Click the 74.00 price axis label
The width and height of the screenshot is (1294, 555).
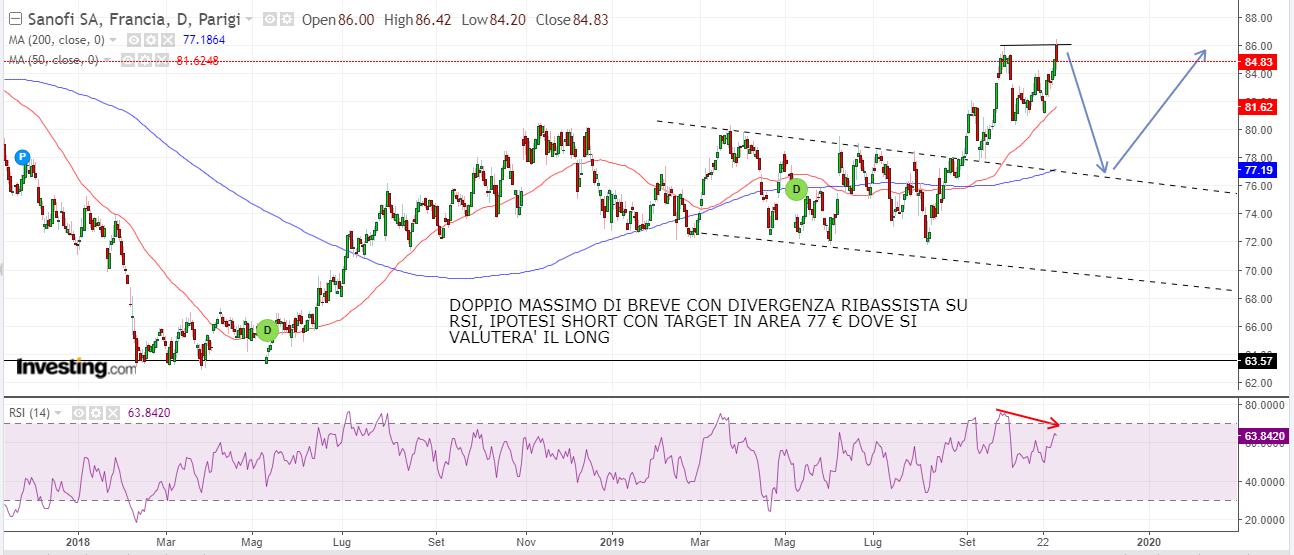point(1258,214)
